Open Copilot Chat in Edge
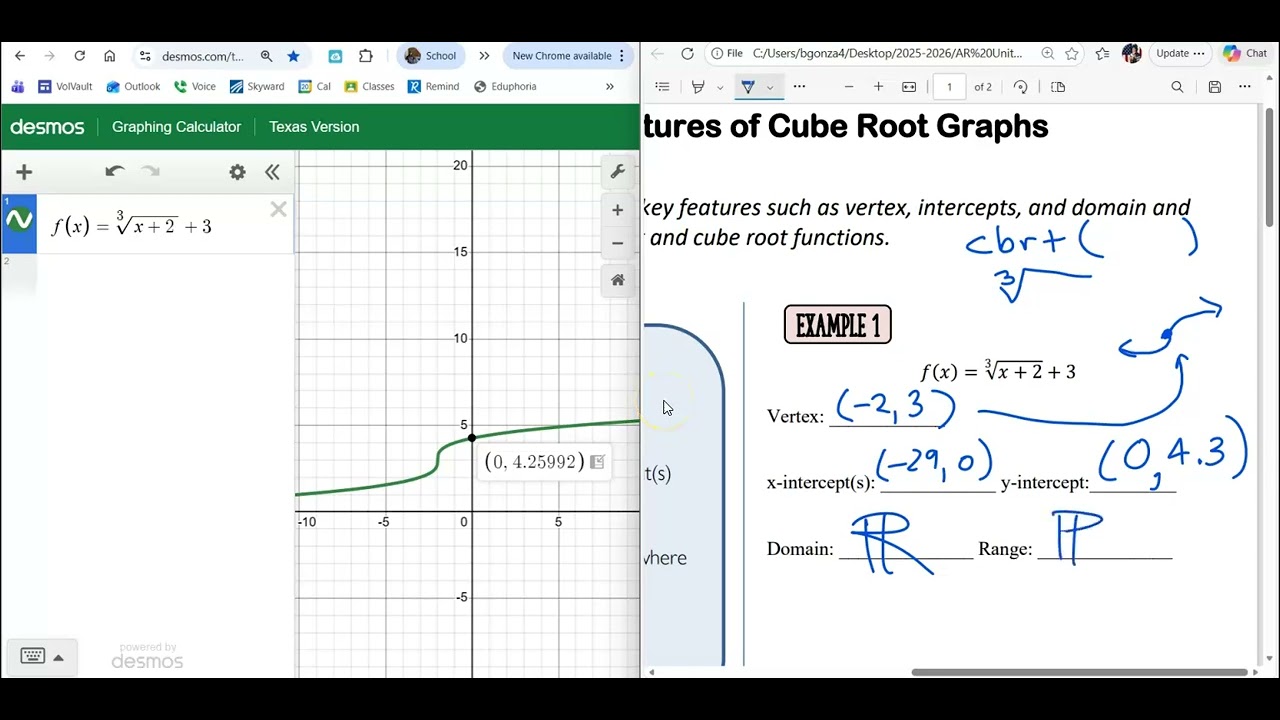The image size is (1280, 720). point(1245,54)
